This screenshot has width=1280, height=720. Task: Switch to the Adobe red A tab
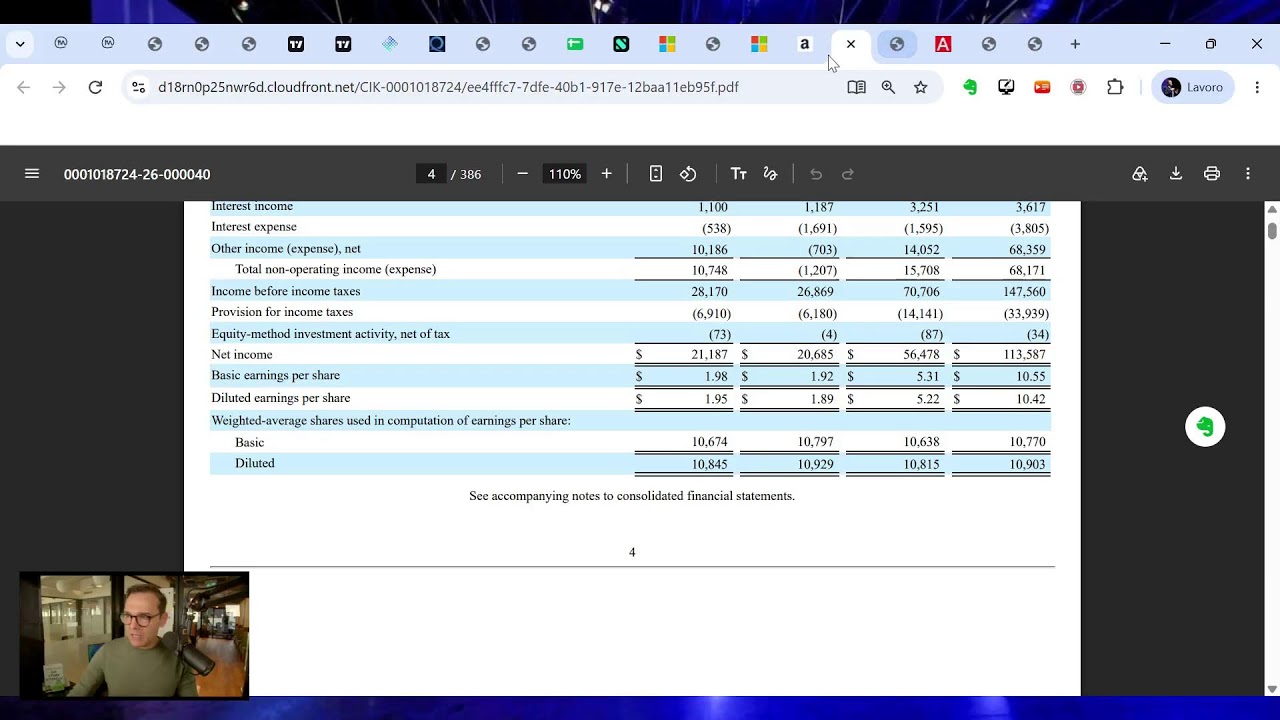pyautogui.click(x=943, y=44)
